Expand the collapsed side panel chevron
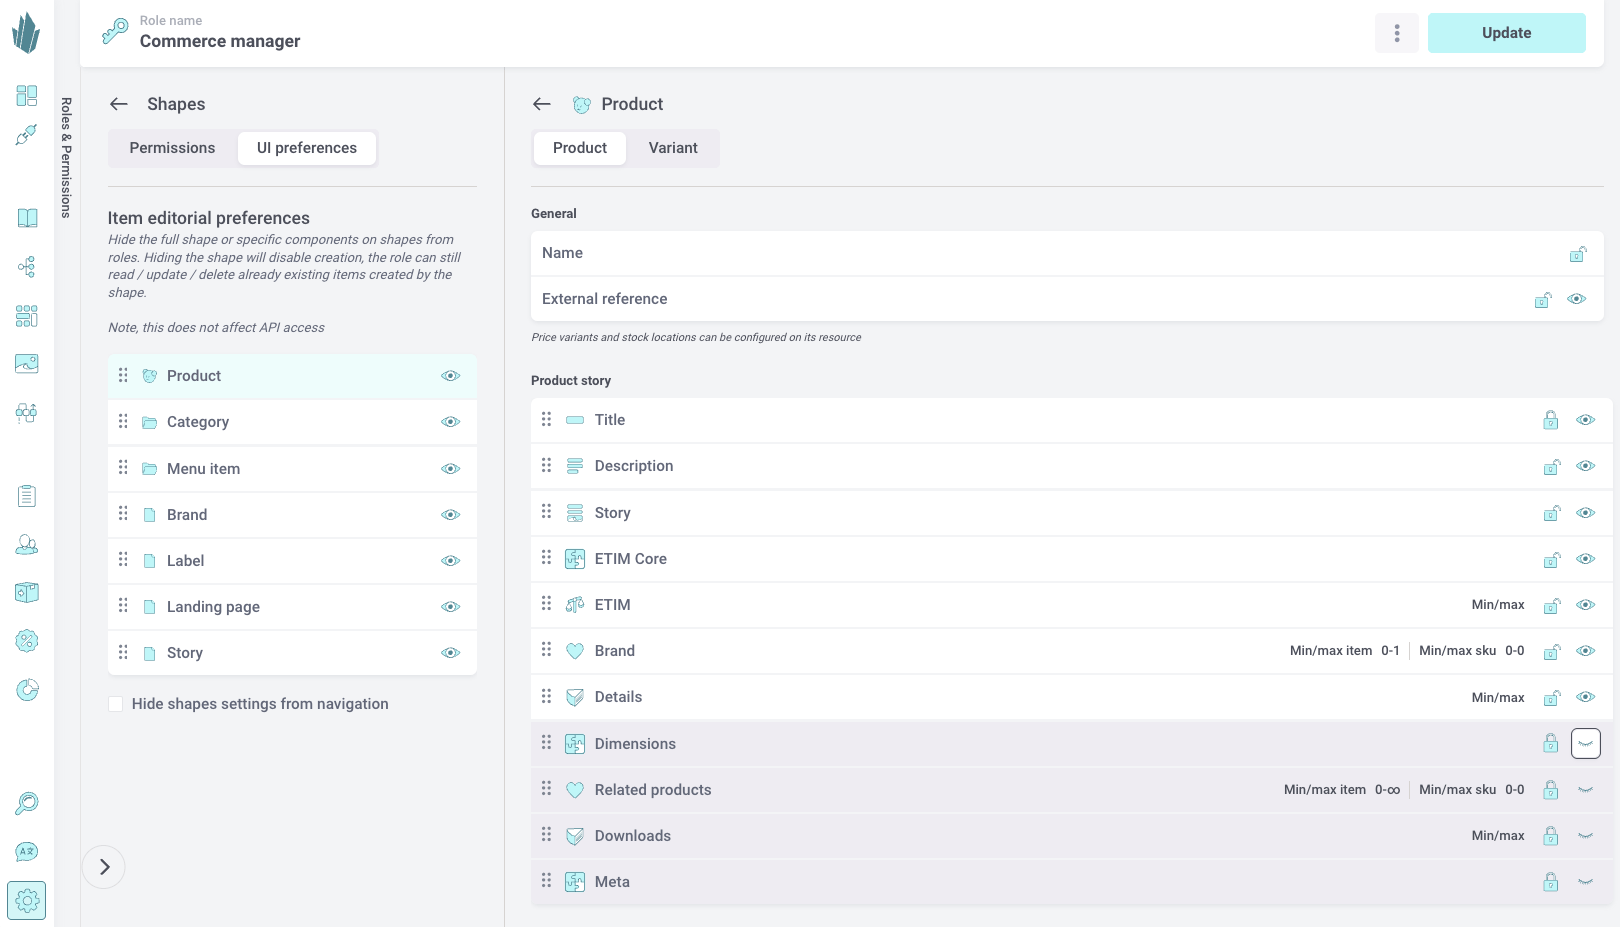Viewport: 1620px width, 927px height. click(104, 867)
